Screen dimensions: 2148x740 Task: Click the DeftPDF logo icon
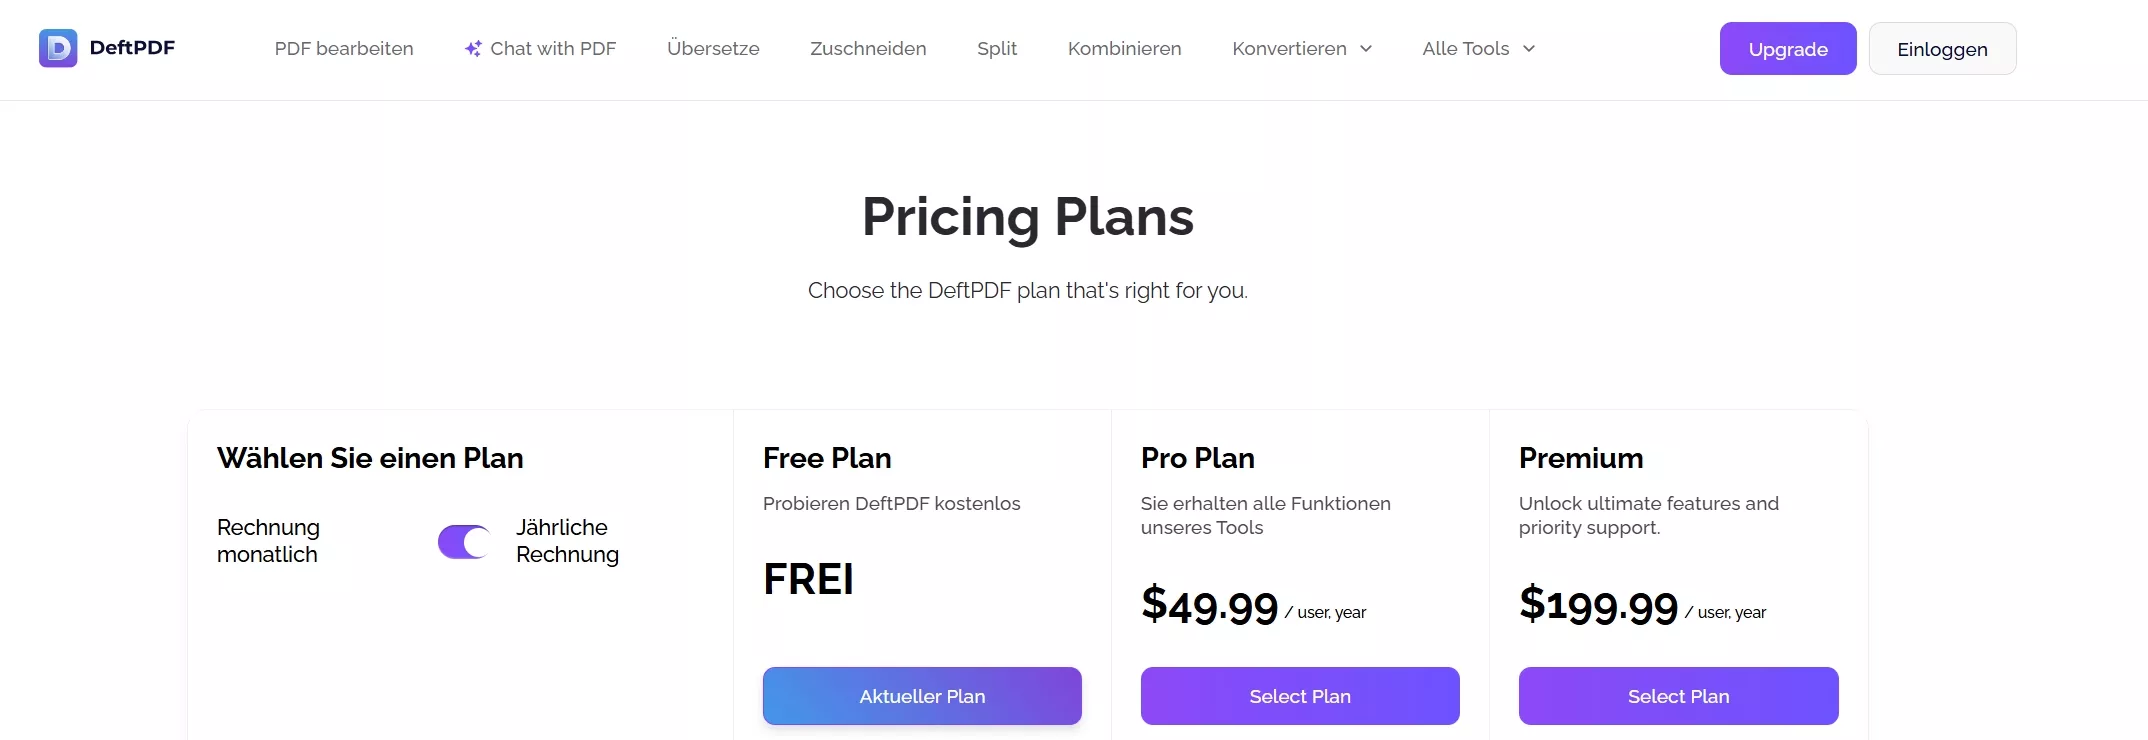pyautogui.click(x=57, y=48)
